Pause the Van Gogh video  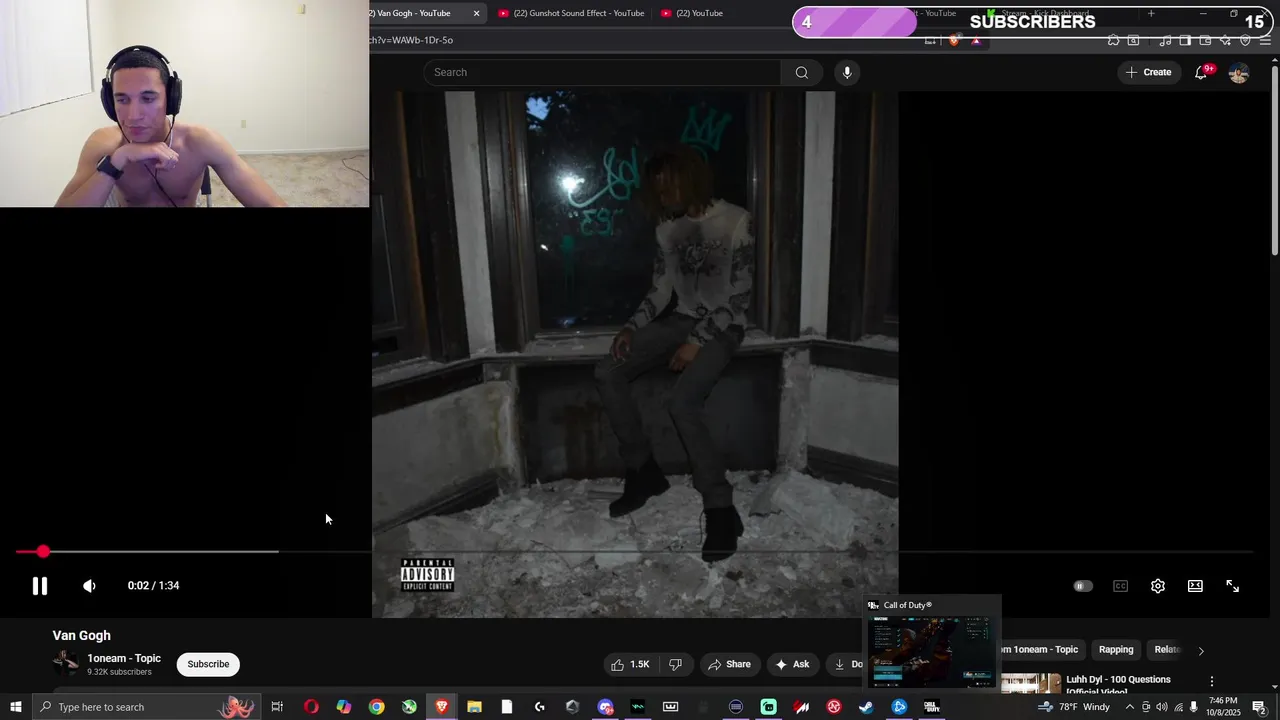(x=39, y=586)
